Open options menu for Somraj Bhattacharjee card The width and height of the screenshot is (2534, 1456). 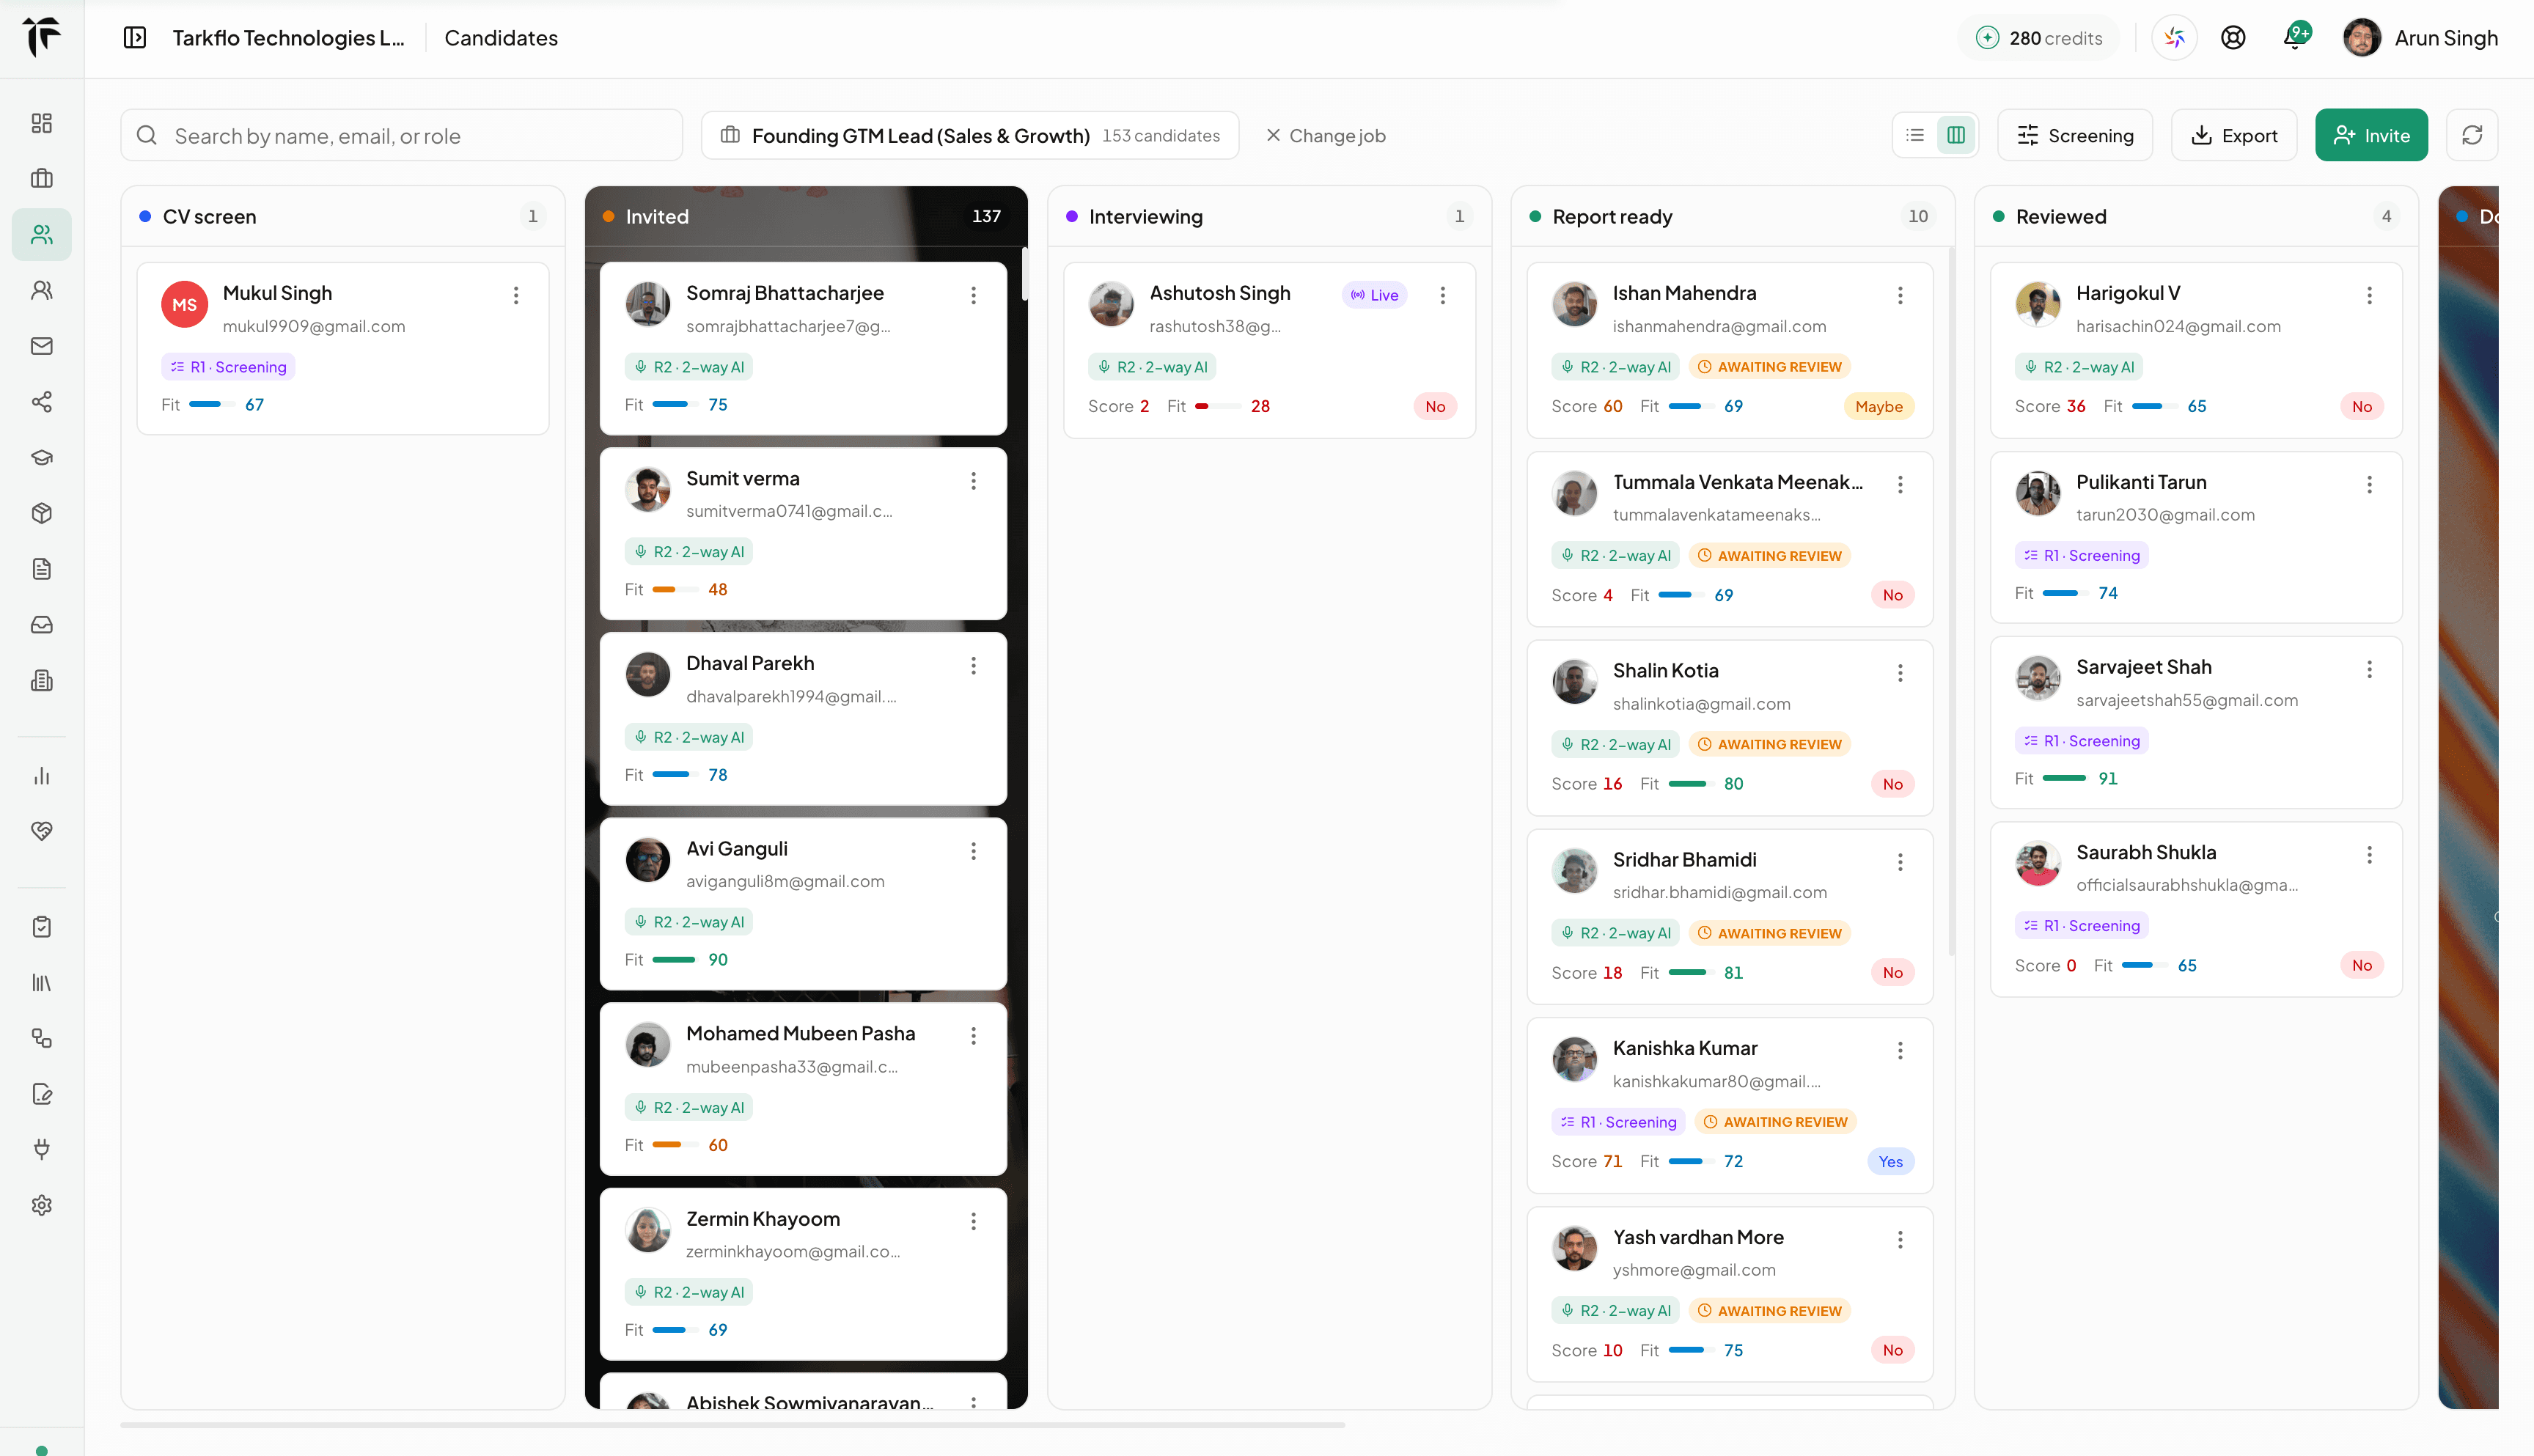click(973, 295)
